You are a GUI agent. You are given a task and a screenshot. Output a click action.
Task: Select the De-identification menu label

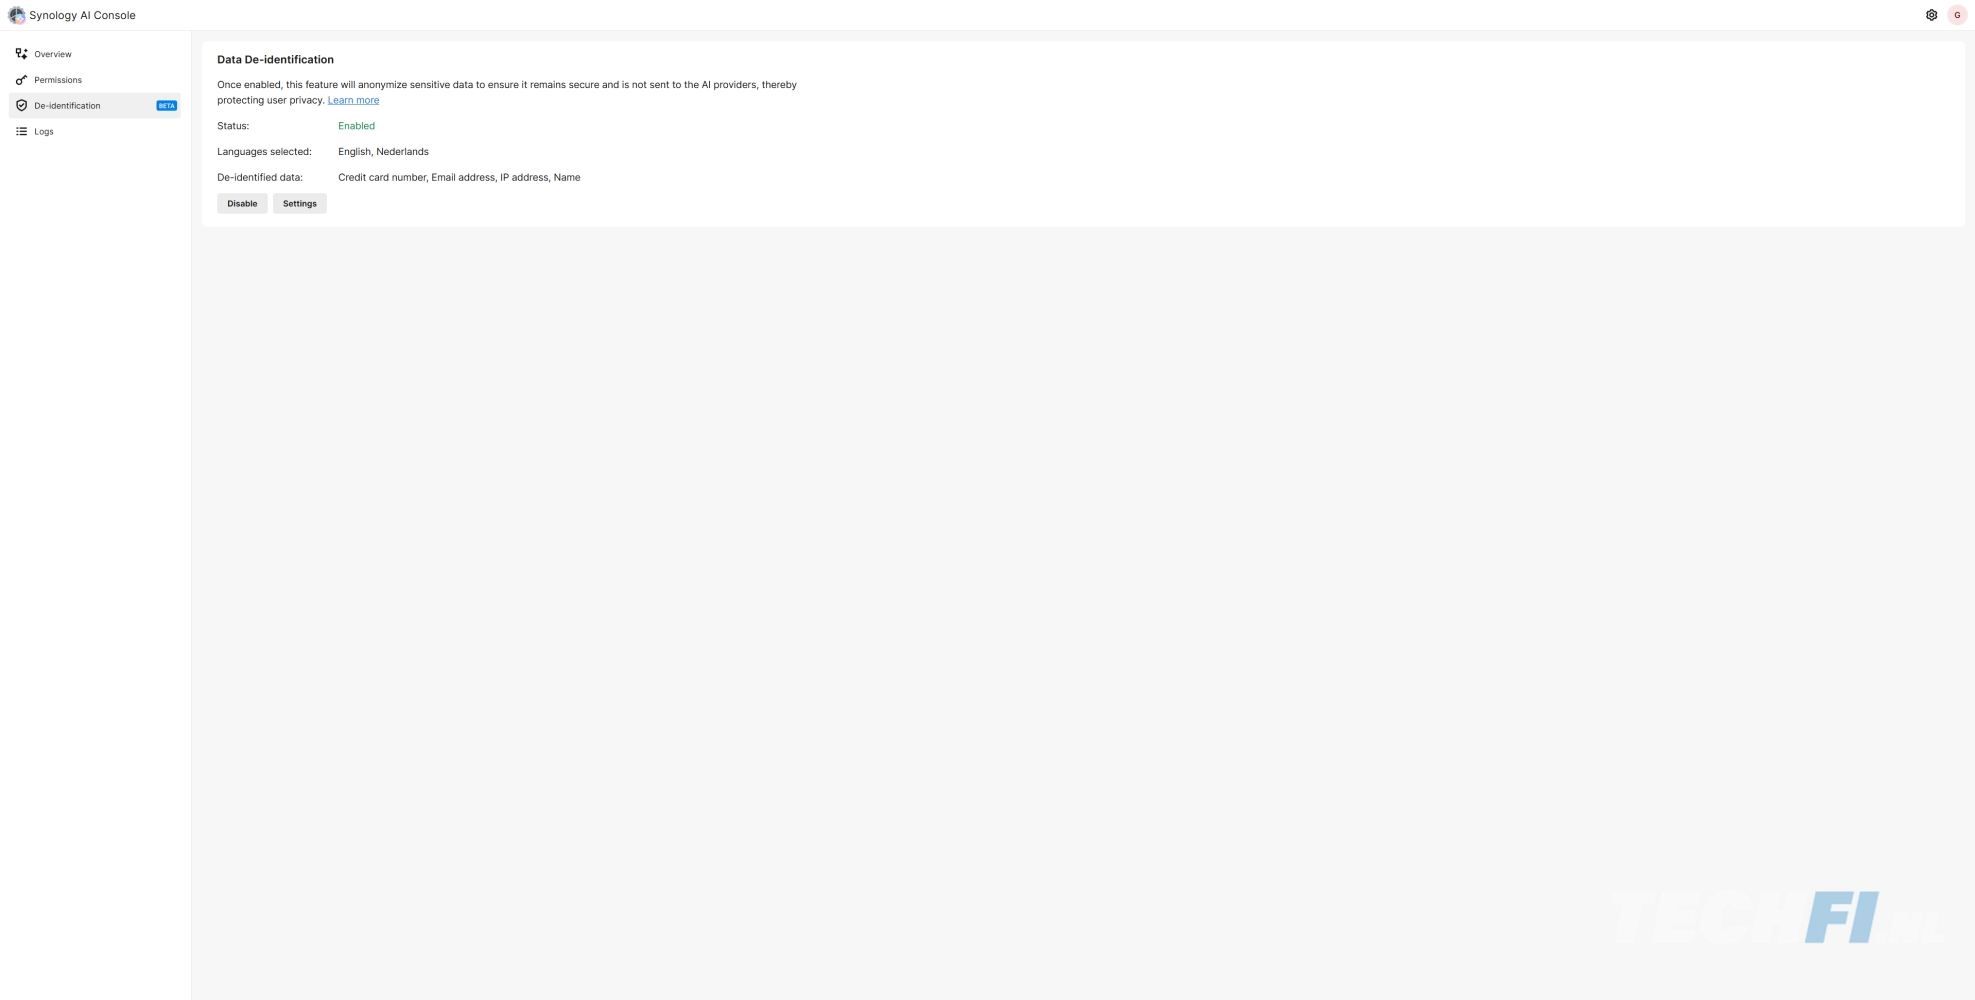tap(67, 106)
